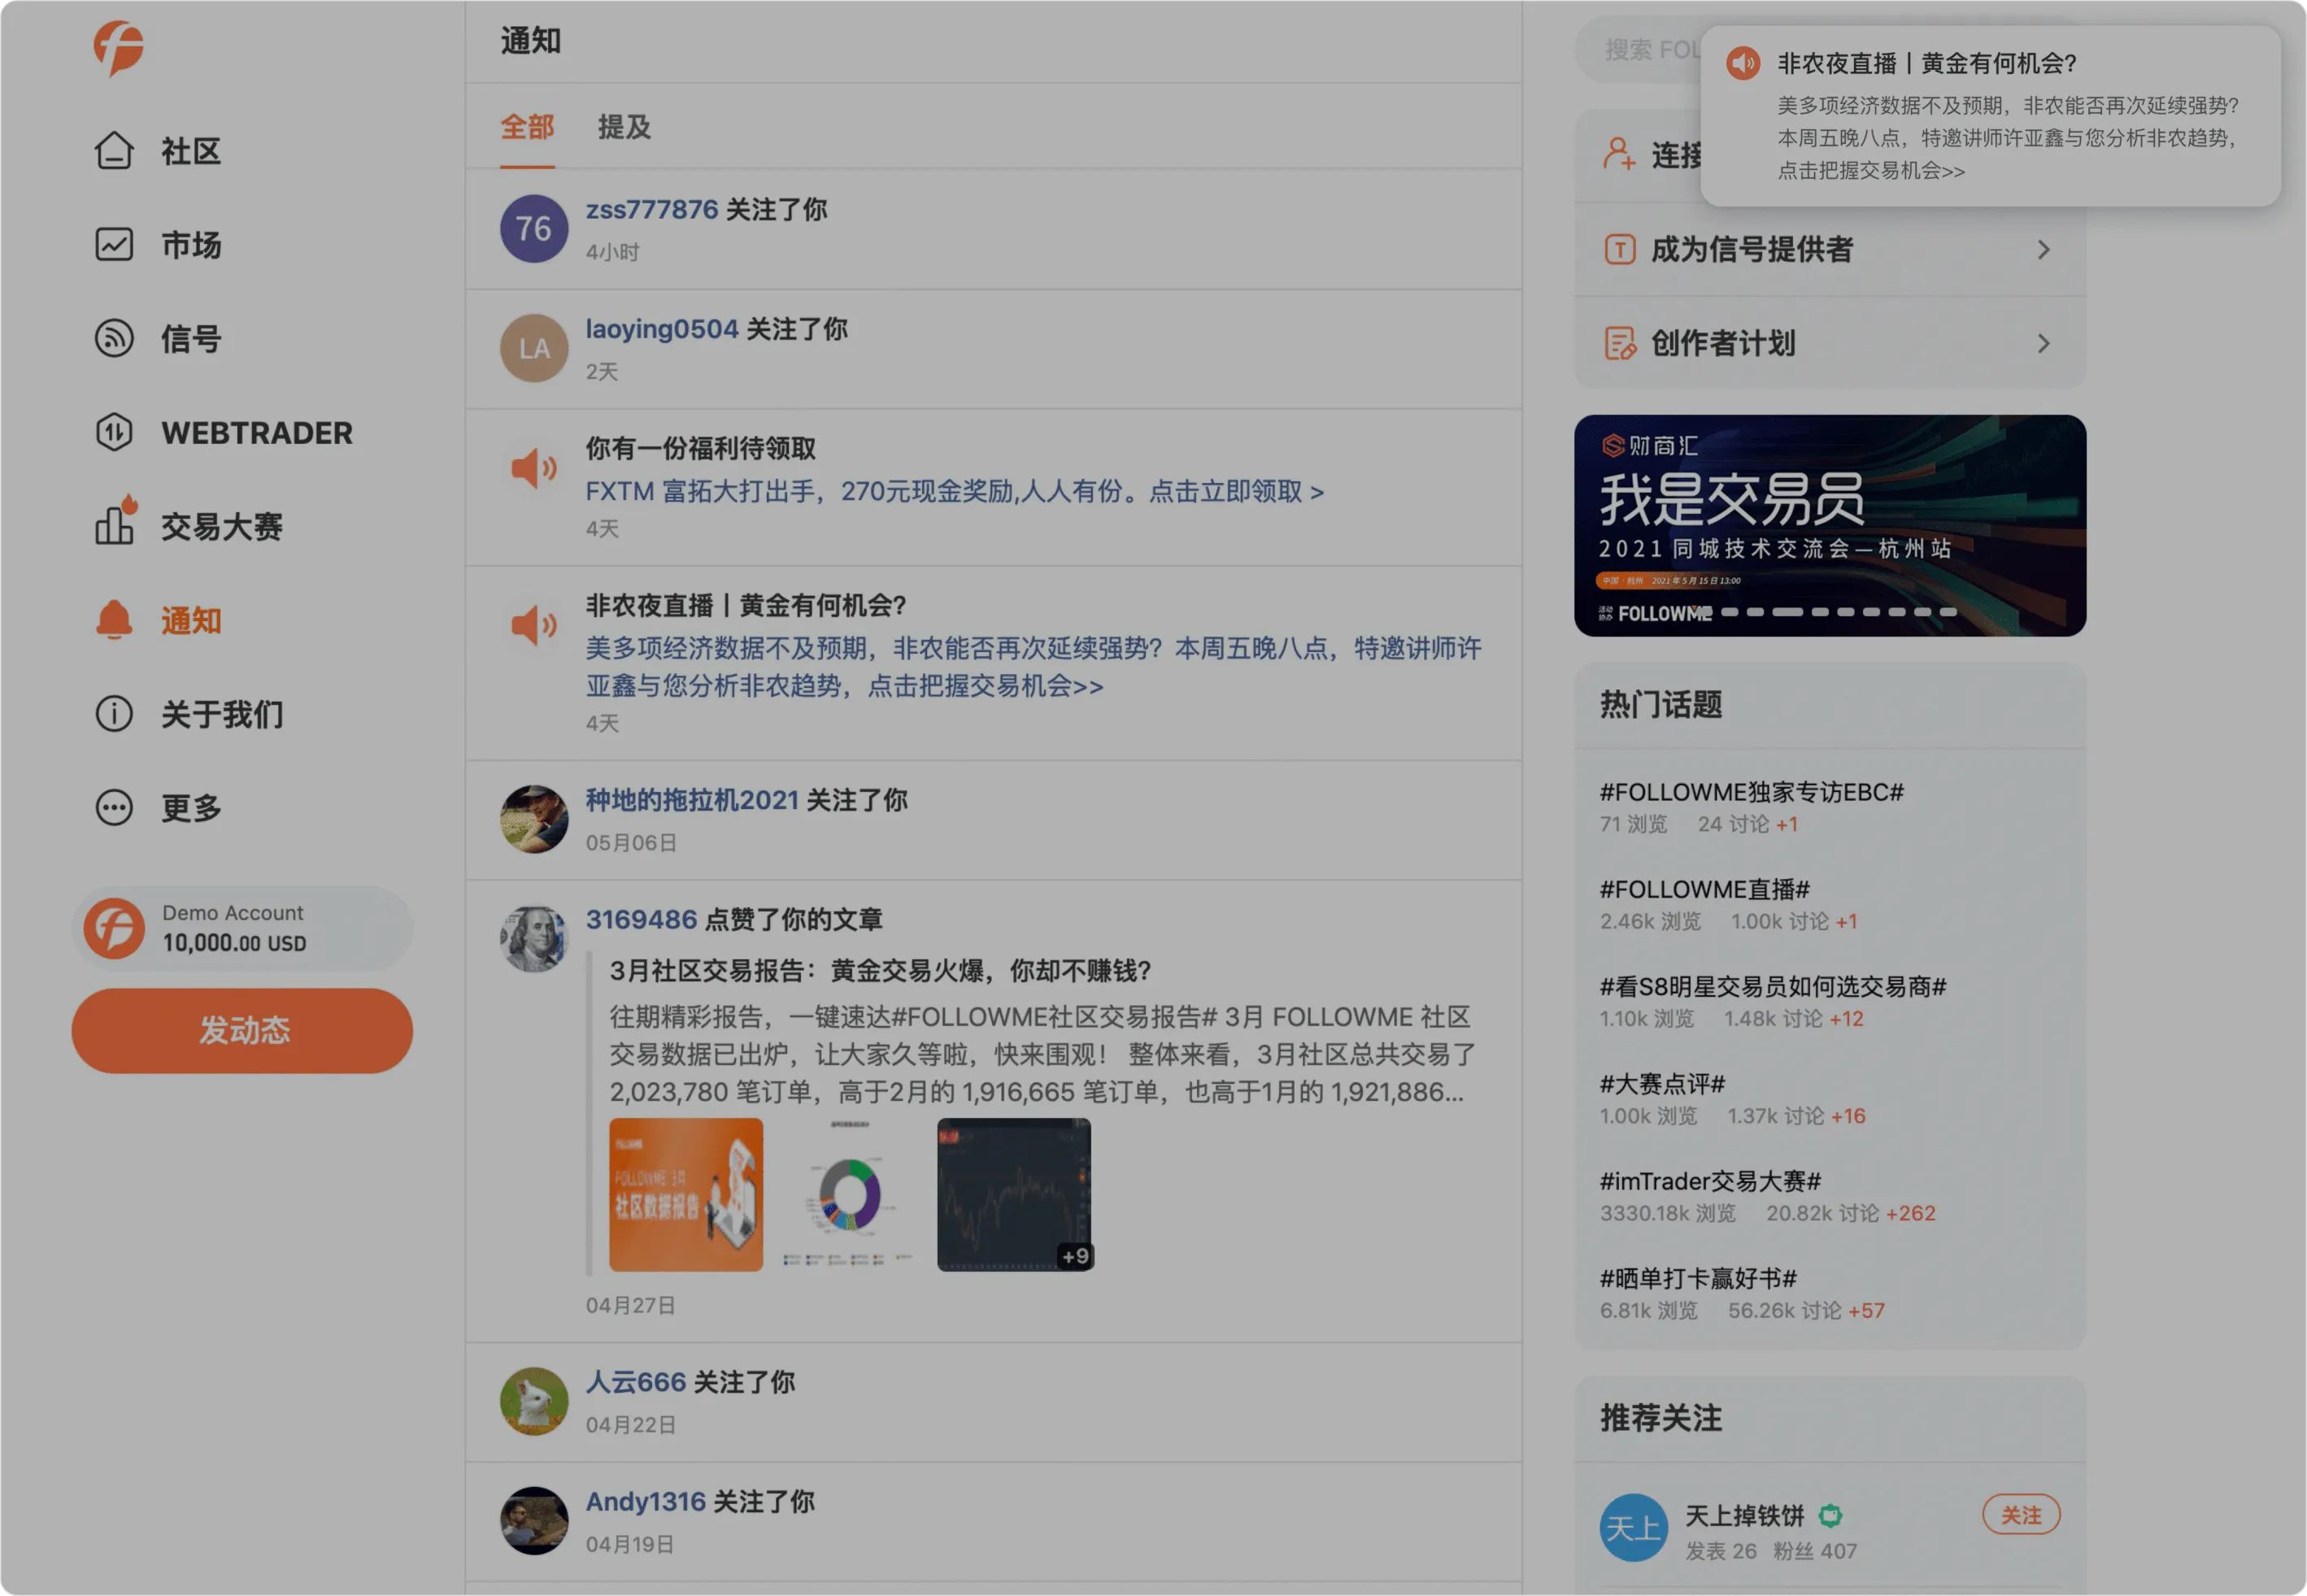Open the 美多项经济数据不及预期 notification link

coord(1034,667)
